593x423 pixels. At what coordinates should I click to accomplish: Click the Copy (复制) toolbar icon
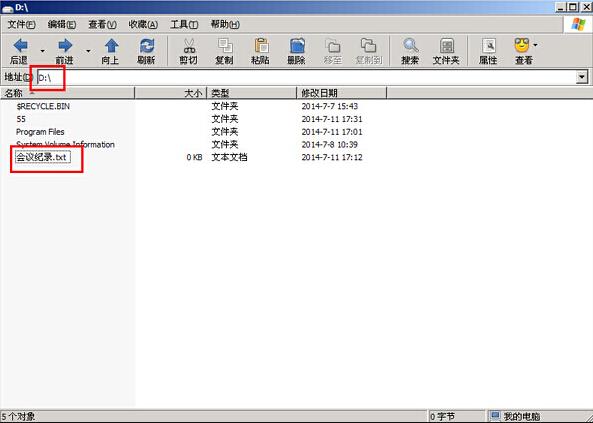point(225,46)
